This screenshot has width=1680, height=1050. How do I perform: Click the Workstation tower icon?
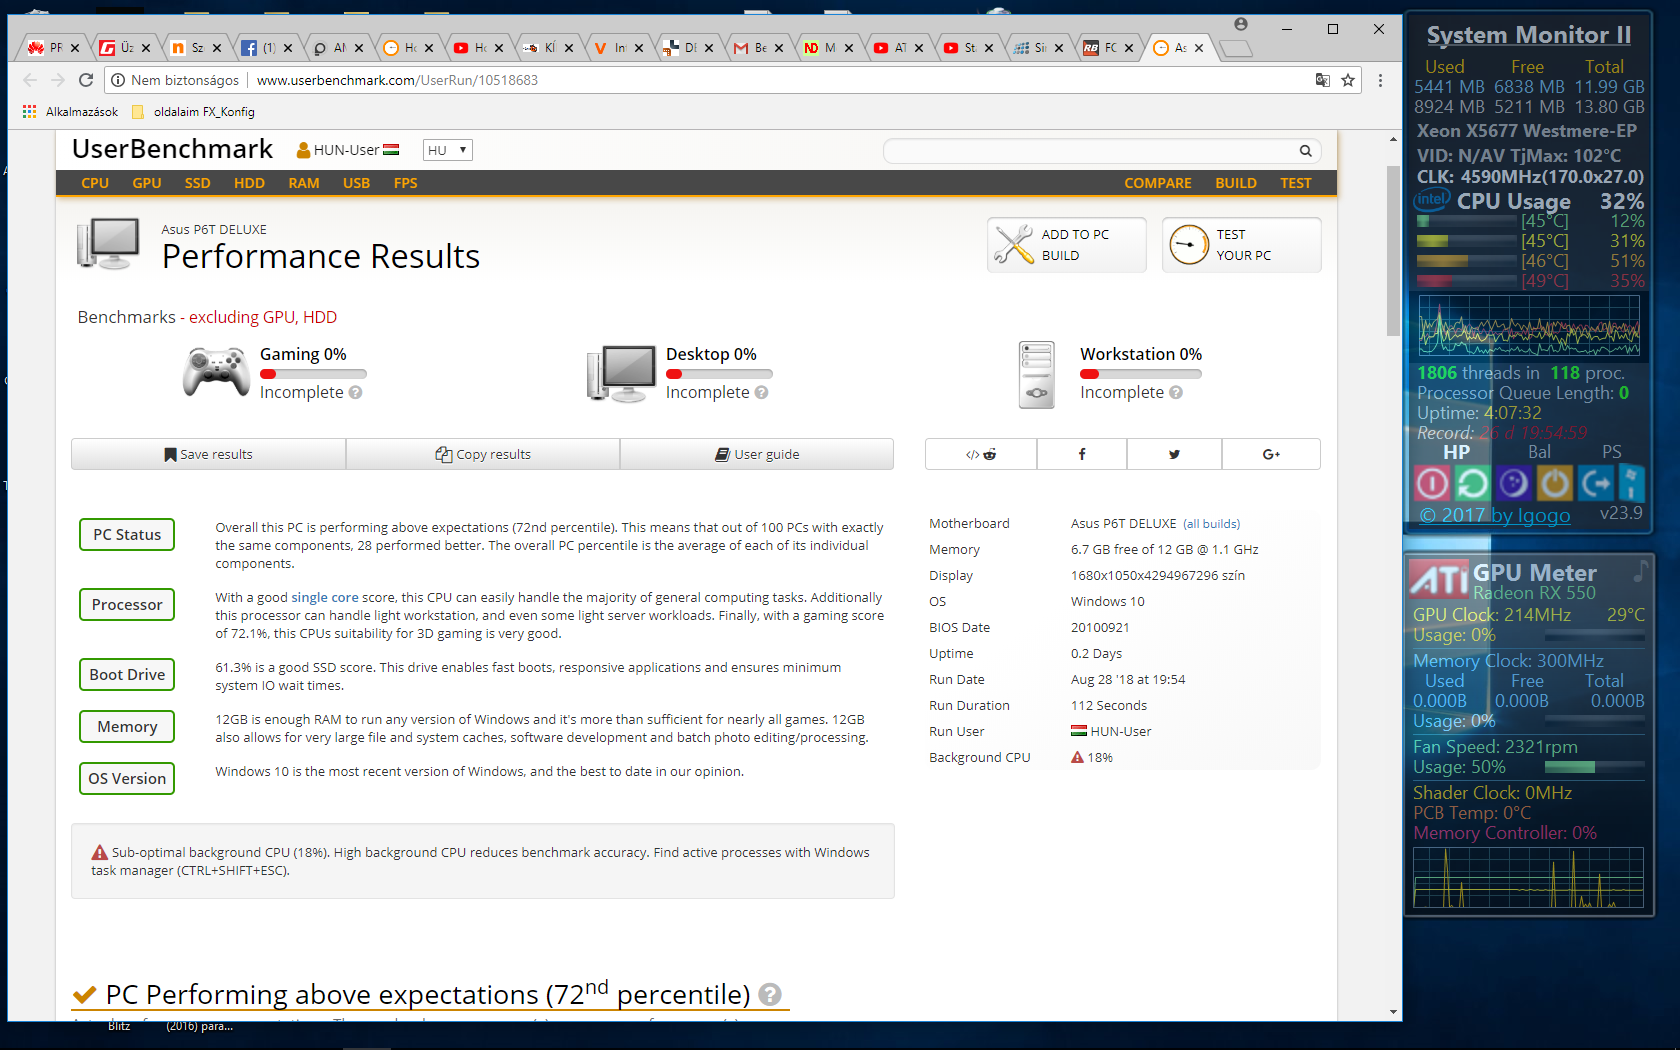click(x=1037, y=374)
